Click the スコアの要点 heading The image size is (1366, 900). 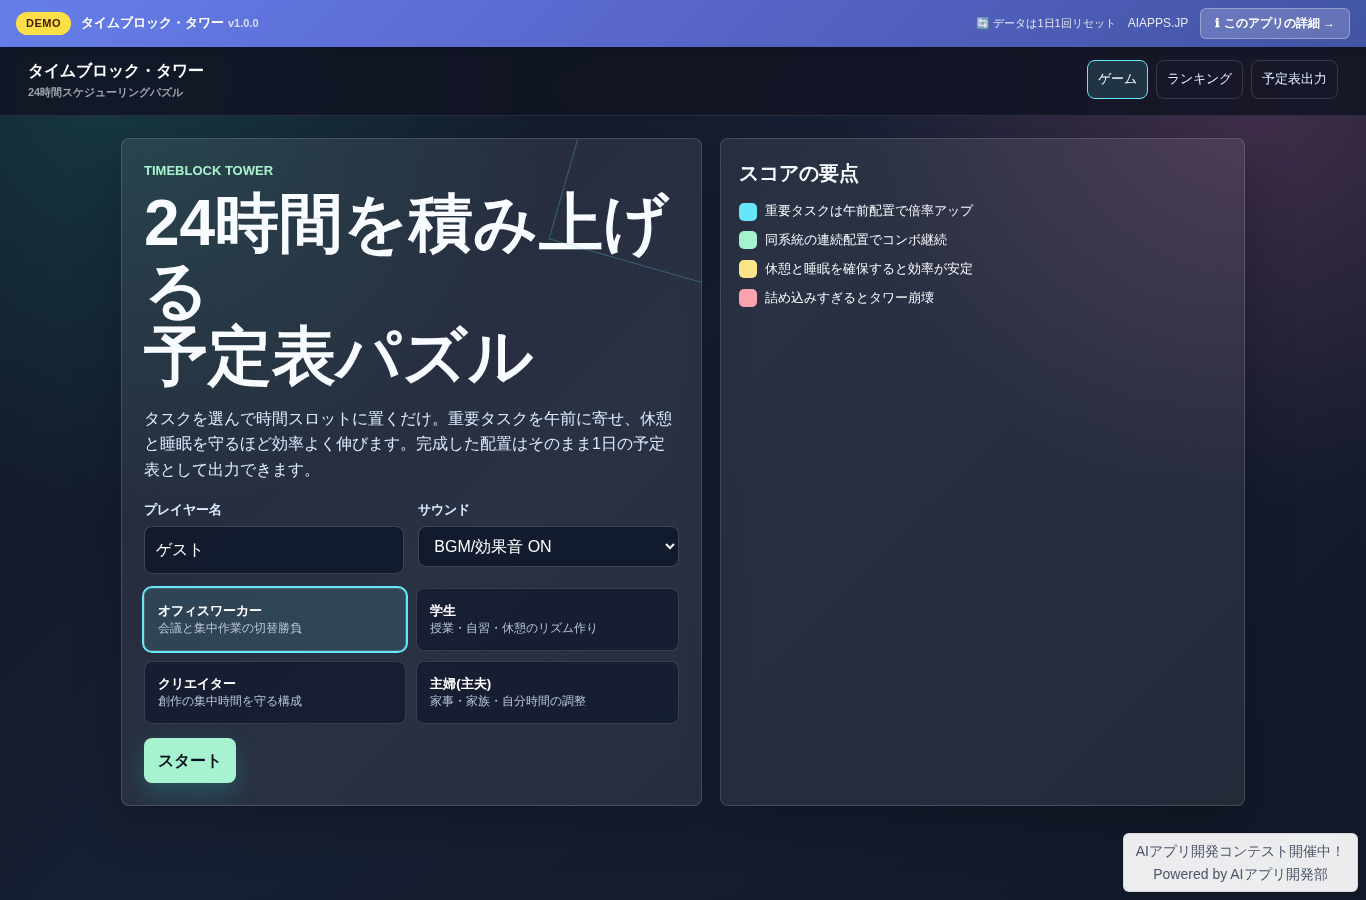(x=798, y=173)
